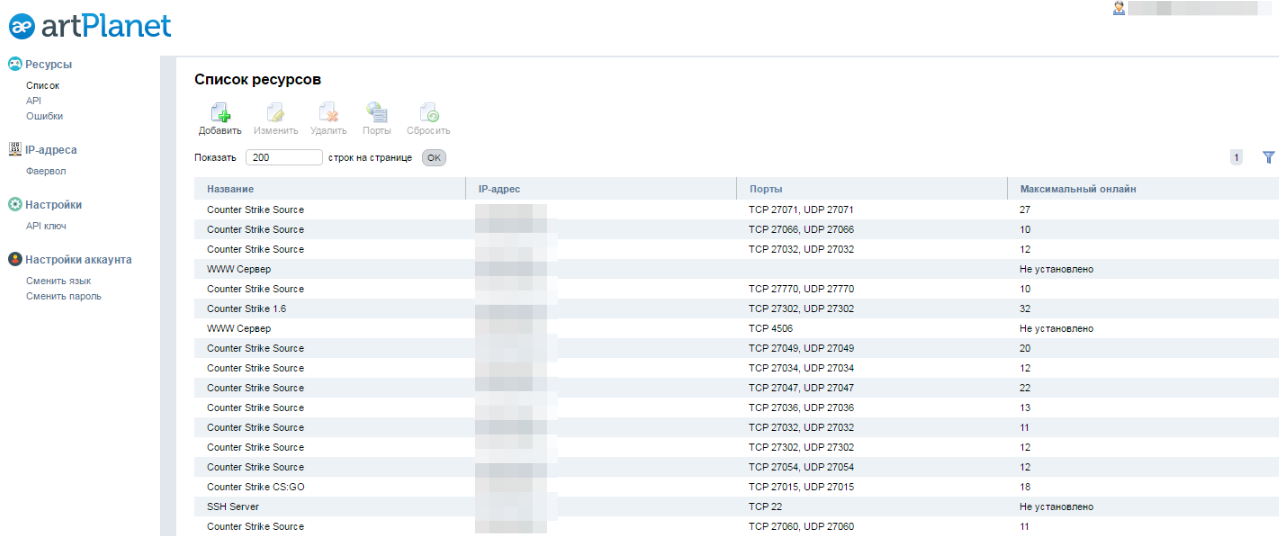Viewport: 1279px width, 536px height.
Task: Click the max online value 20
Action: tap(1025, 348)
